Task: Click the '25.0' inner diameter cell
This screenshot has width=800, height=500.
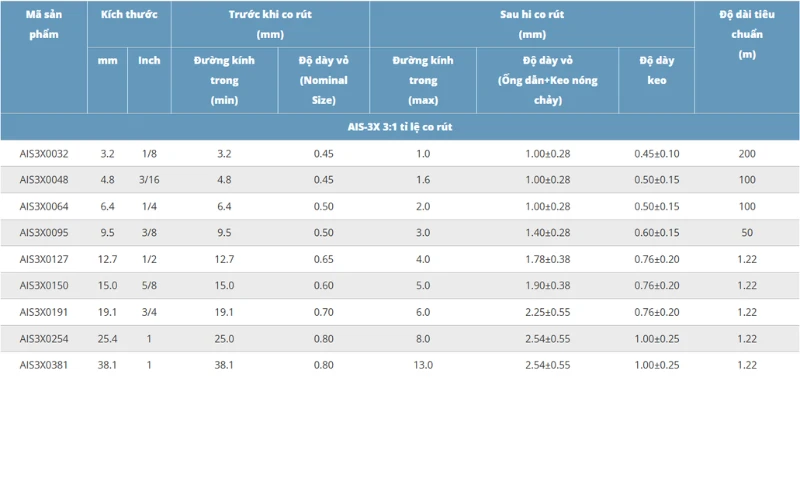Action: [224, 338]
